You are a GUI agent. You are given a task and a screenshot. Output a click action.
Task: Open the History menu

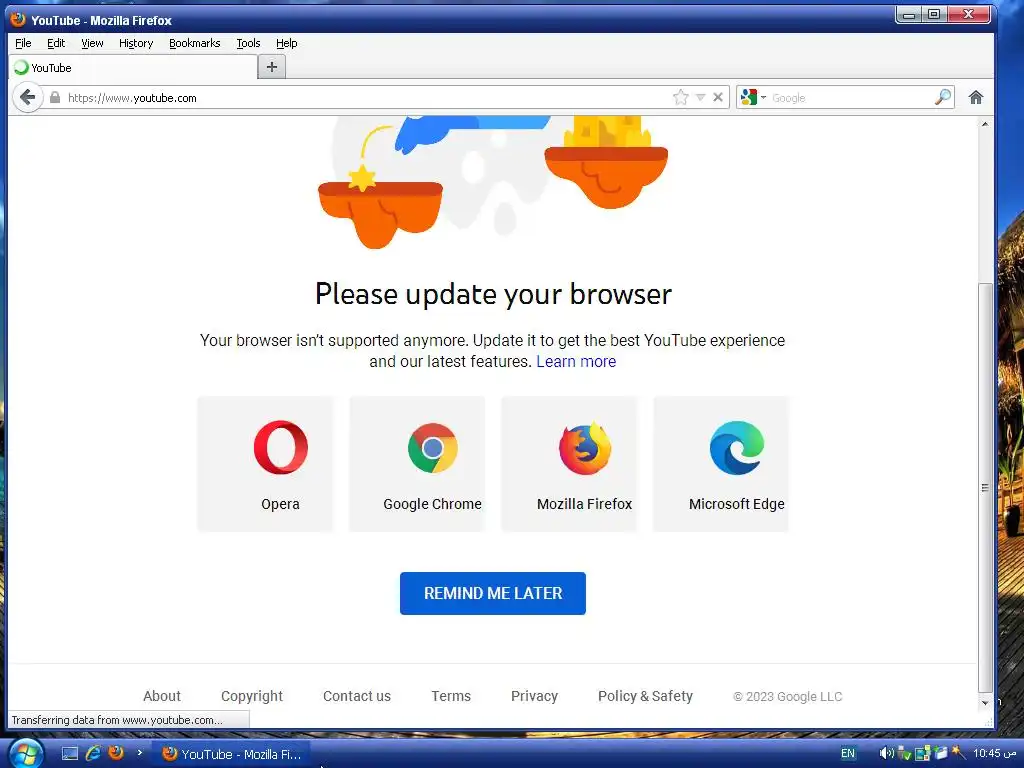(136, 43)
